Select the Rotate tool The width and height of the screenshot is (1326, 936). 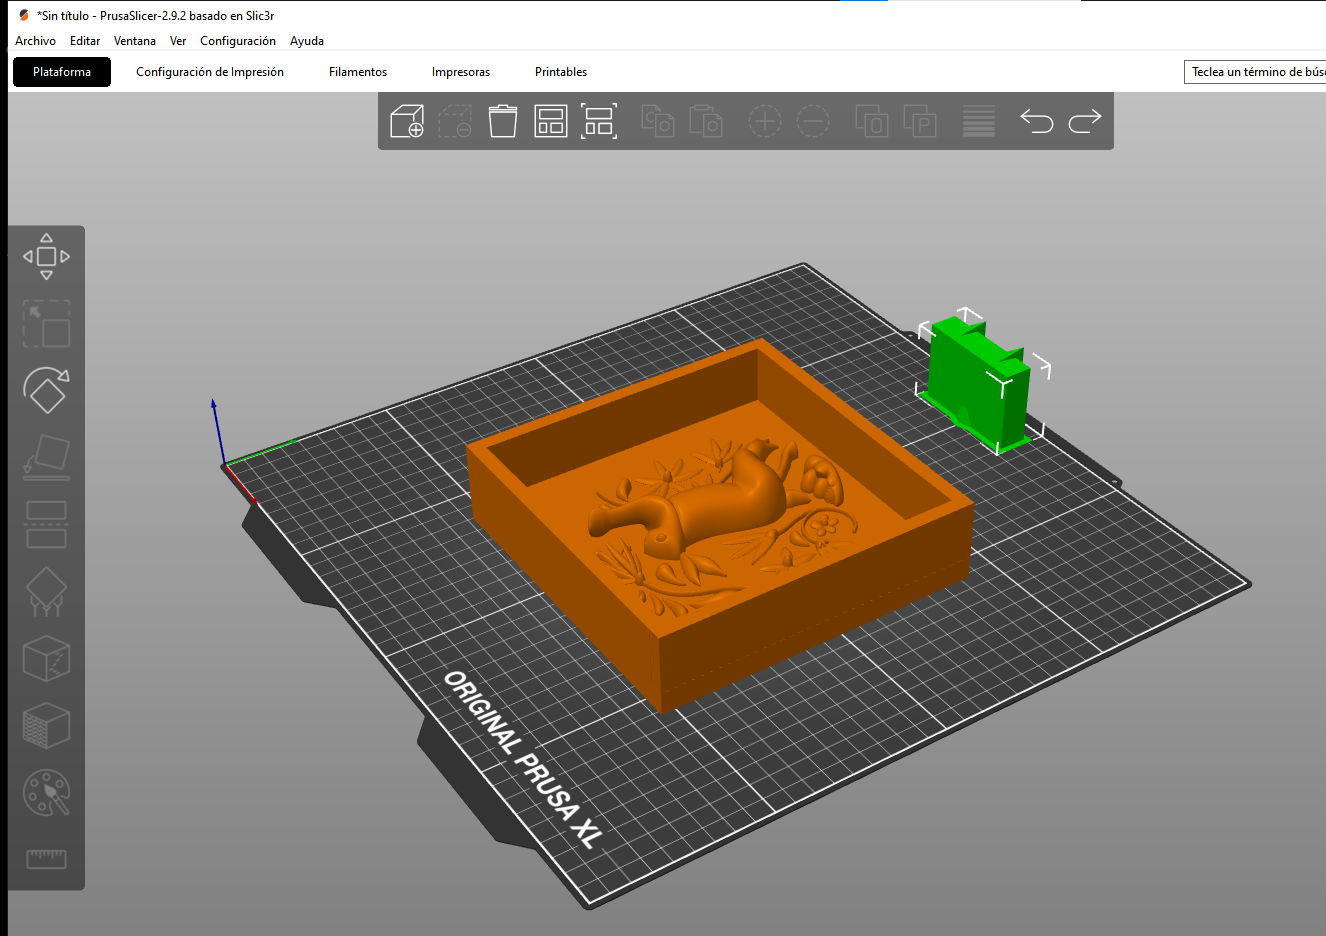(46, 391)
